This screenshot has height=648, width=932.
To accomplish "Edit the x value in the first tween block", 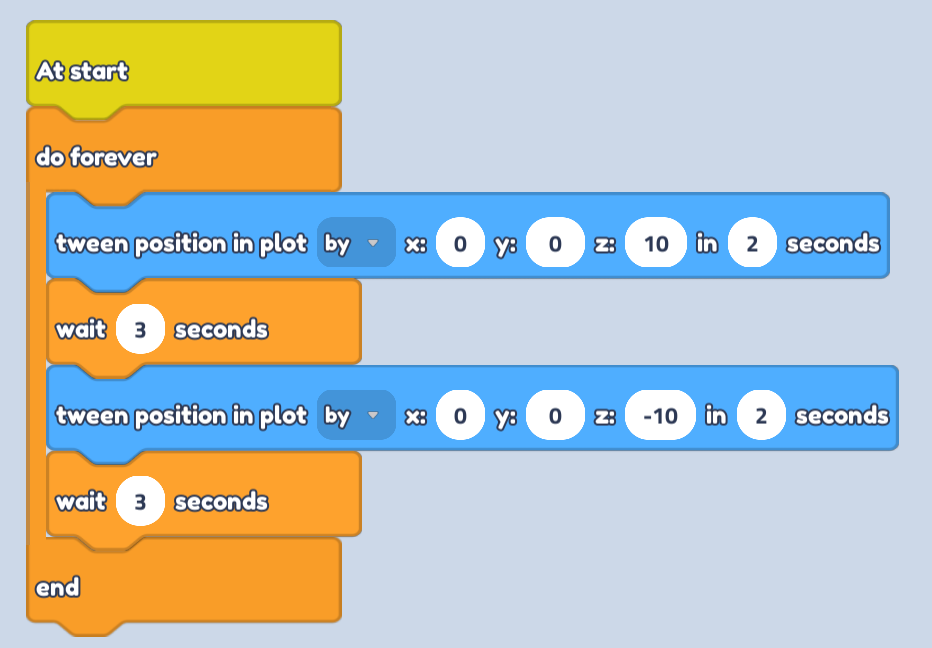I will [460, 243].
